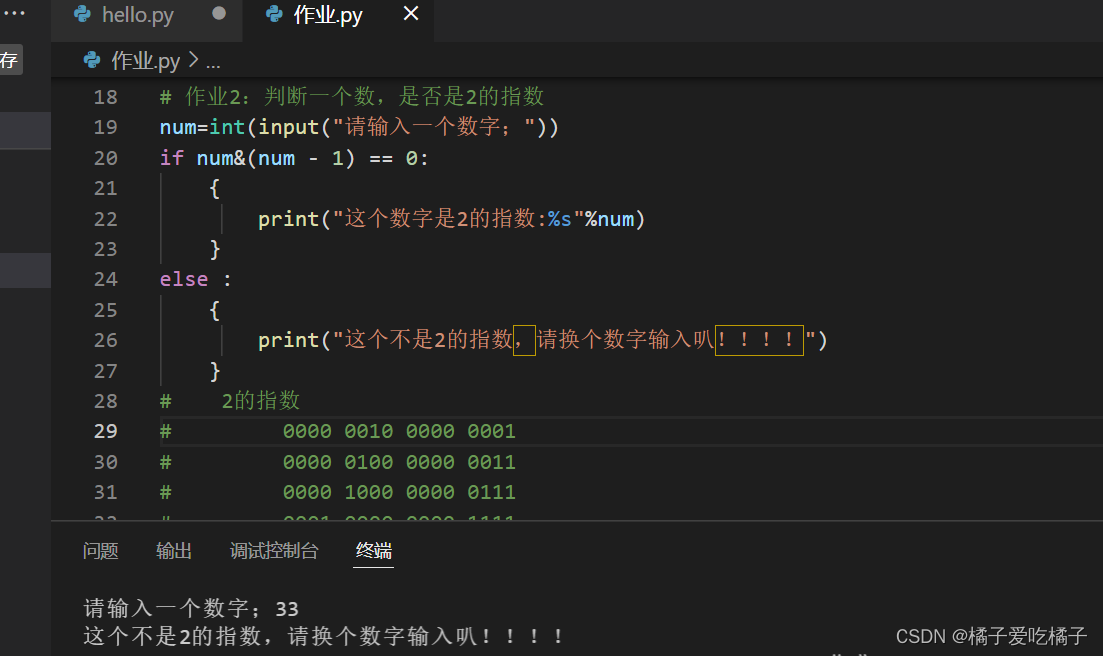Screen dimensions: 1103x656
Task: Click line number 26 in the gutter
Action: point(106,340)
